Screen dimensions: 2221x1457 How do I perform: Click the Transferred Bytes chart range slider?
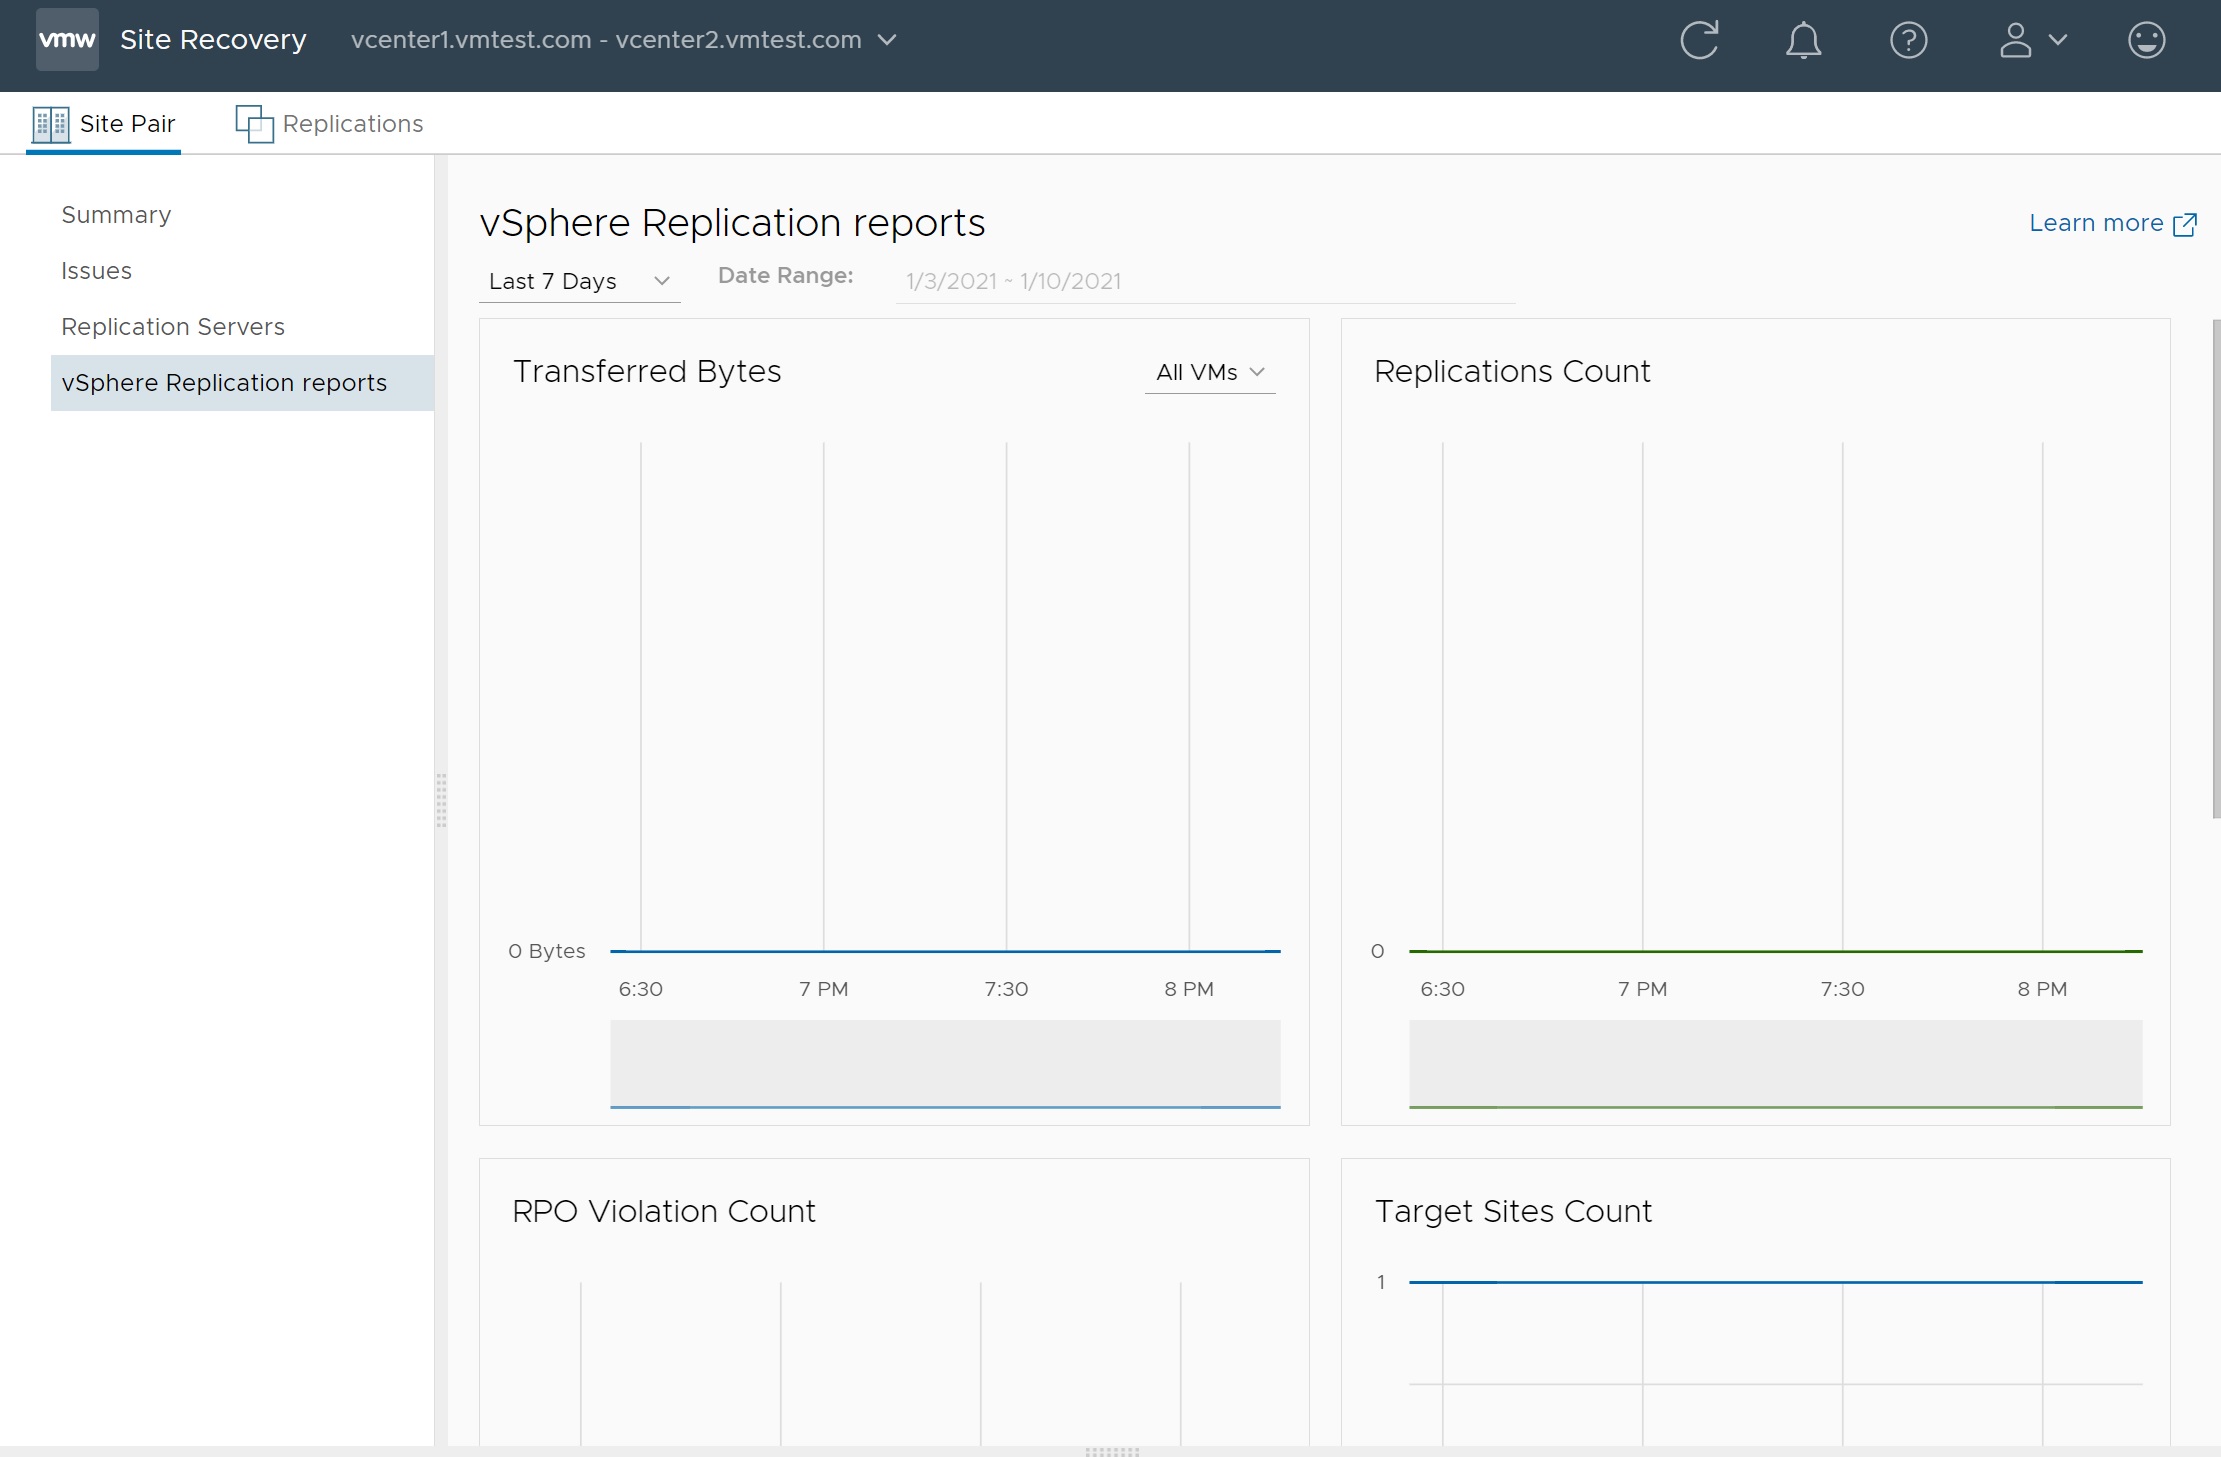coord(945,1063)
